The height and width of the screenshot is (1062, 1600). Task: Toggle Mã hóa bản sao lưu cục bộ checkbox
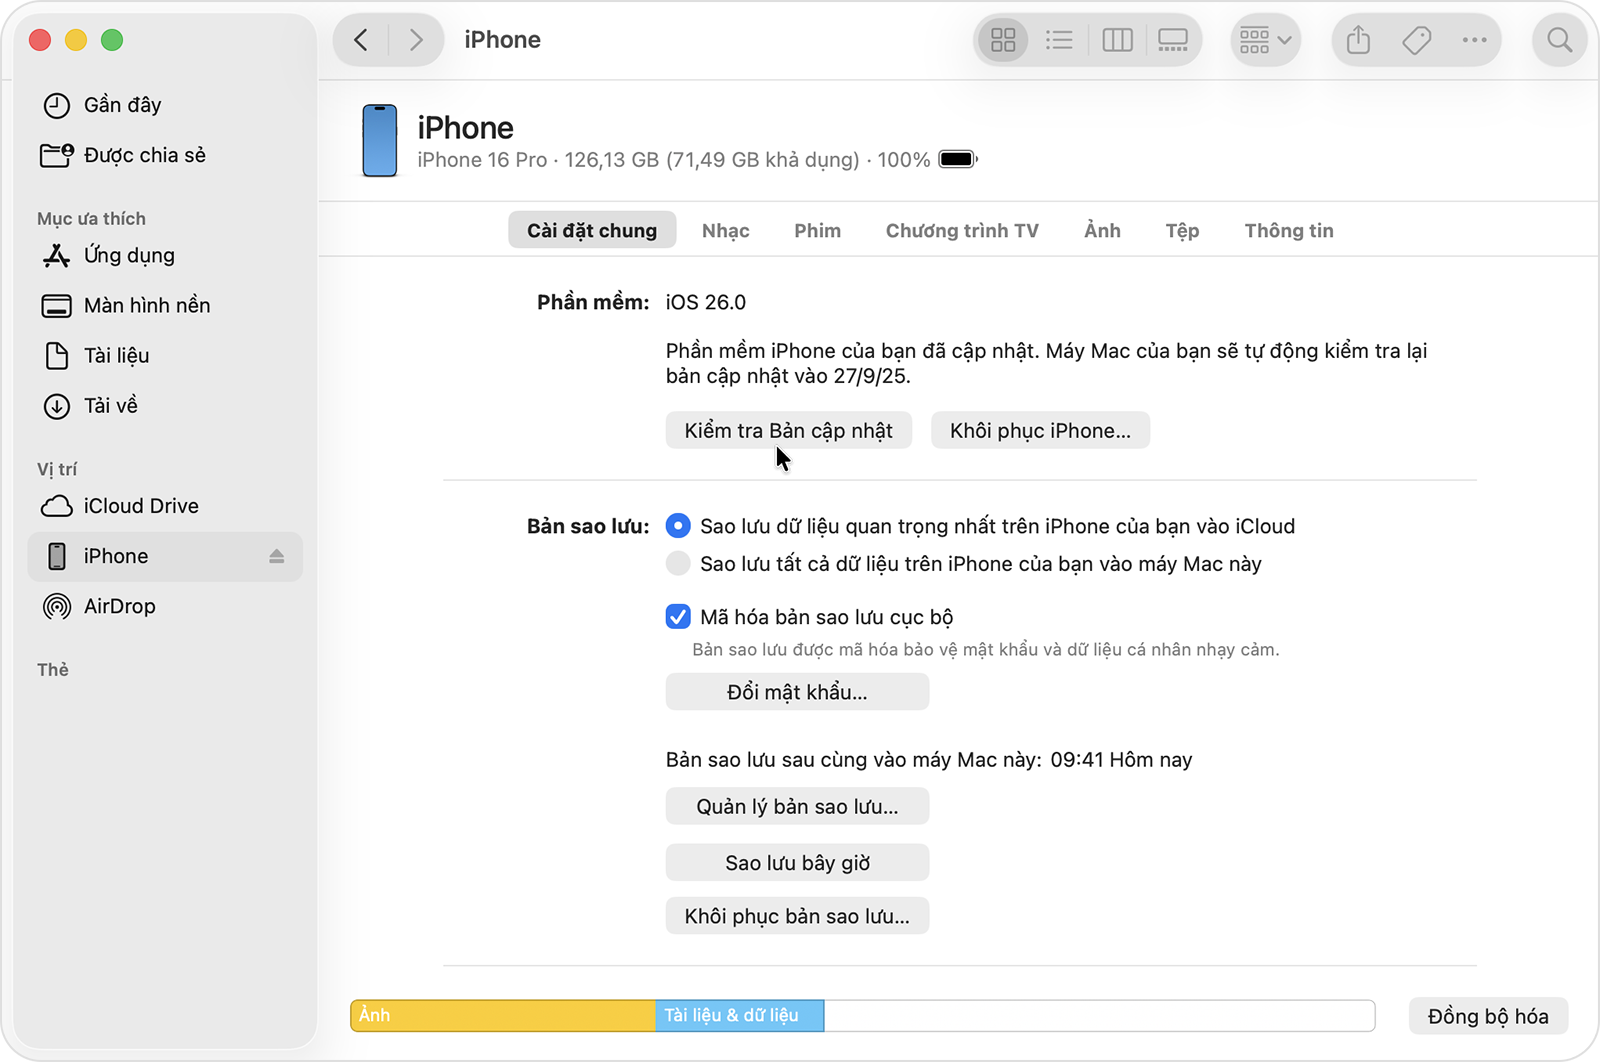pyautogui.click(x=678, y=616)
